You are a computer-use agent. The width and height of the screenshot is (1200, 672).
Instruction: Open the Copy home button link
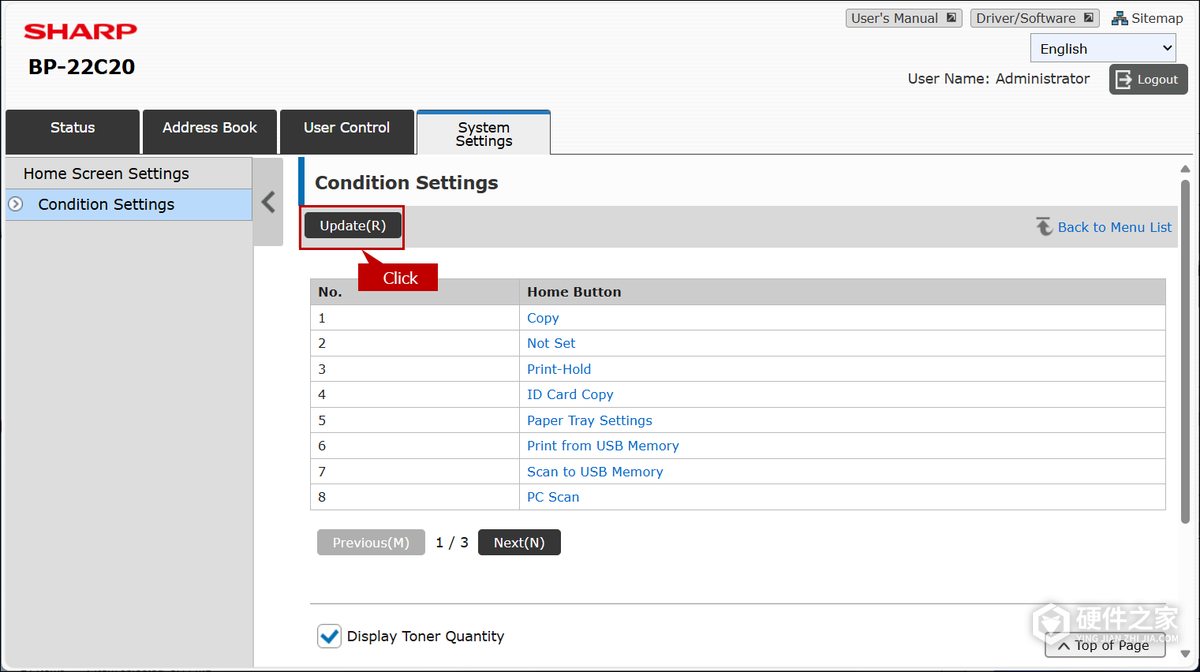point(543,318)
